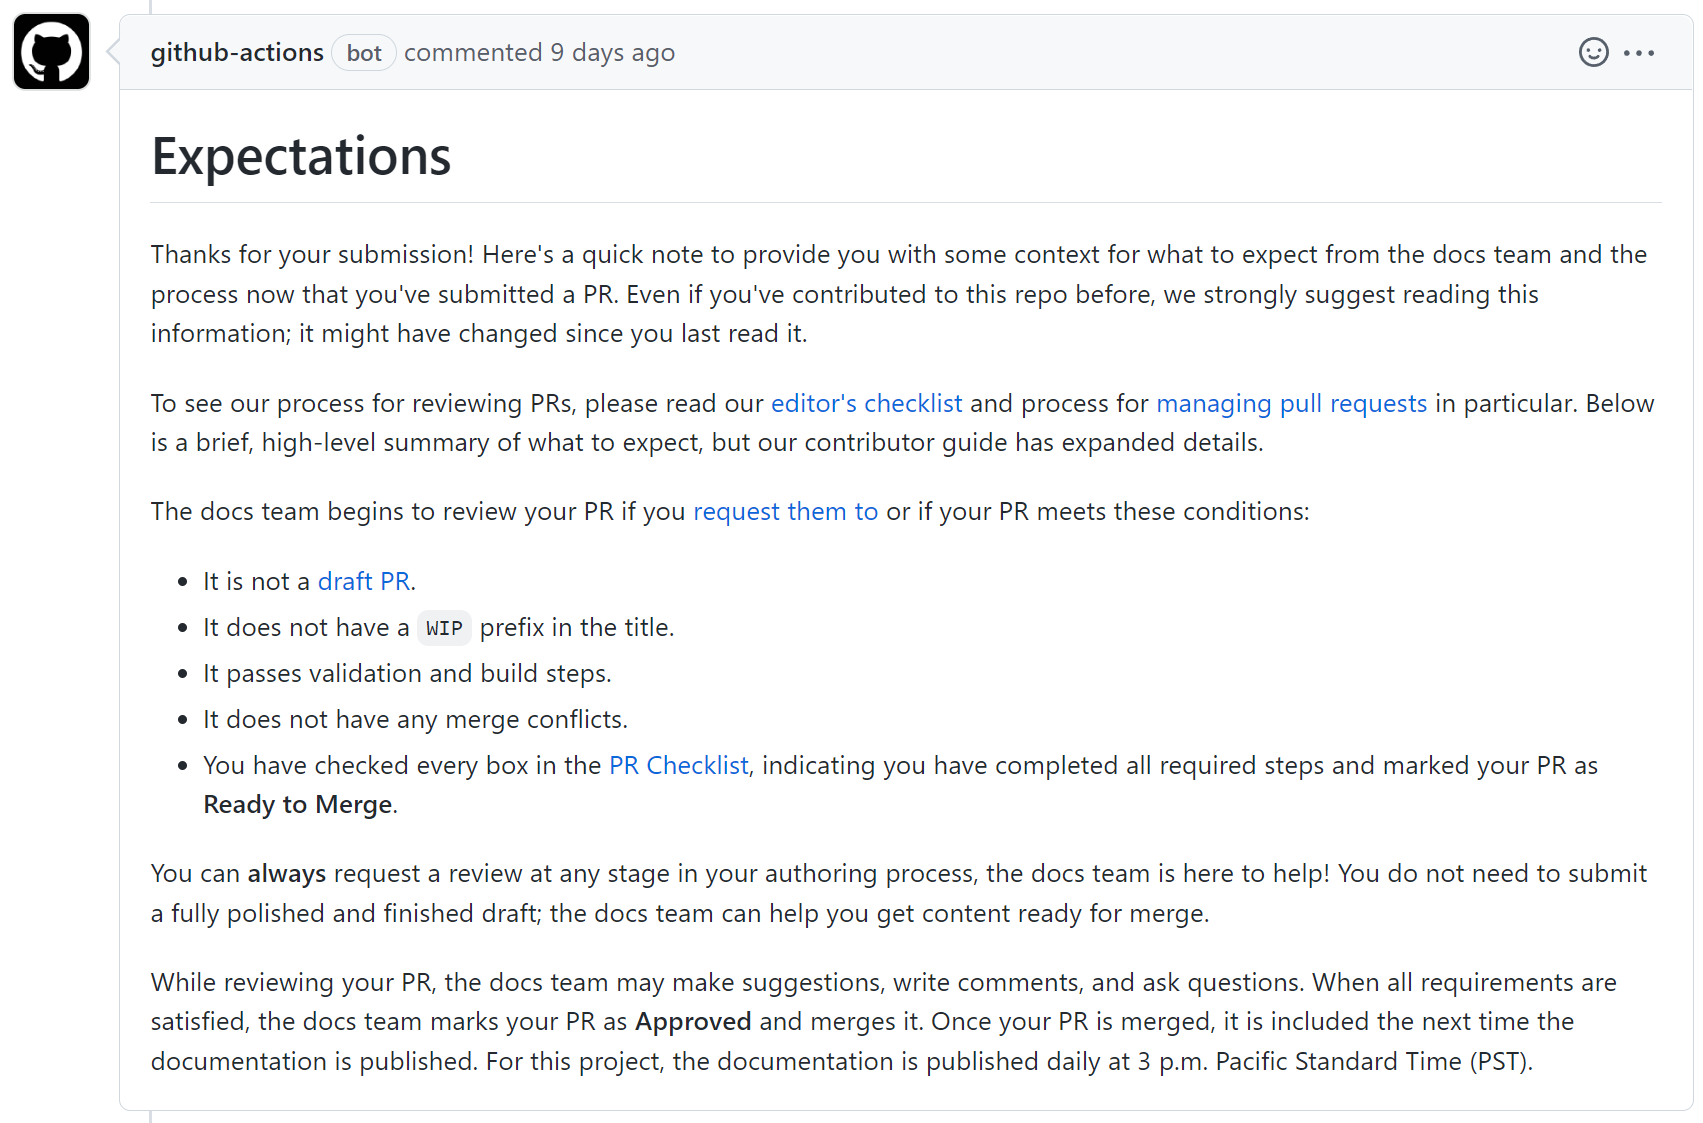The image size is (1703, 1123).
Task: Click the WIP inline code label
Action: 444,628
